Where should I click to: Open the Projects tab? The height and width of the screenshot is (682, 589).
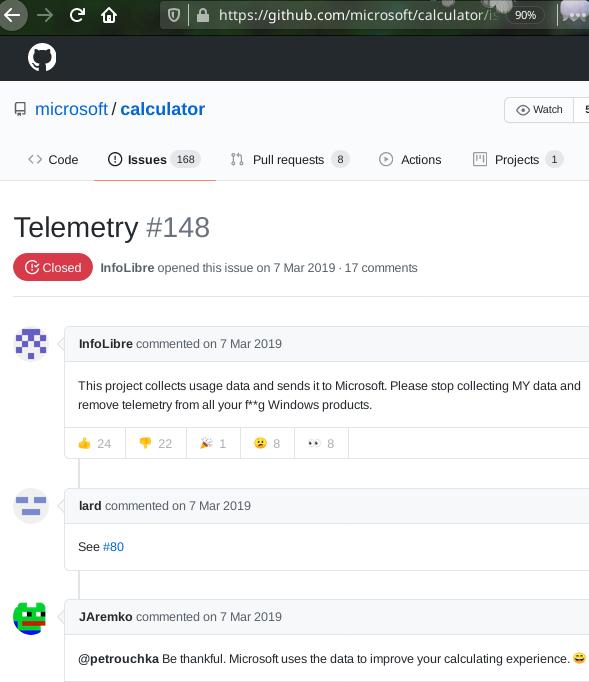518,160
